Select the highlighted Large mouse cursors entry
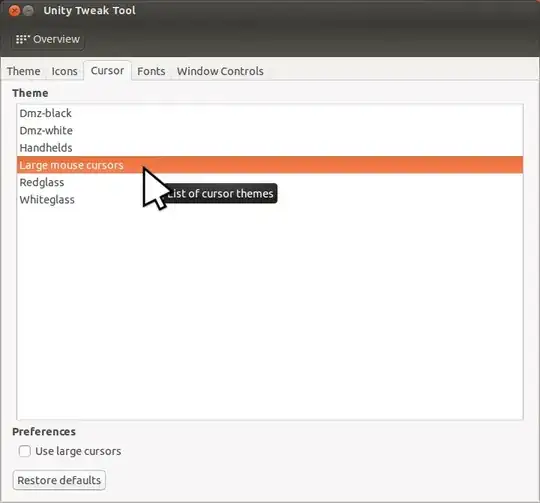This screenshot has height=503, width=540. pos(270,165)
